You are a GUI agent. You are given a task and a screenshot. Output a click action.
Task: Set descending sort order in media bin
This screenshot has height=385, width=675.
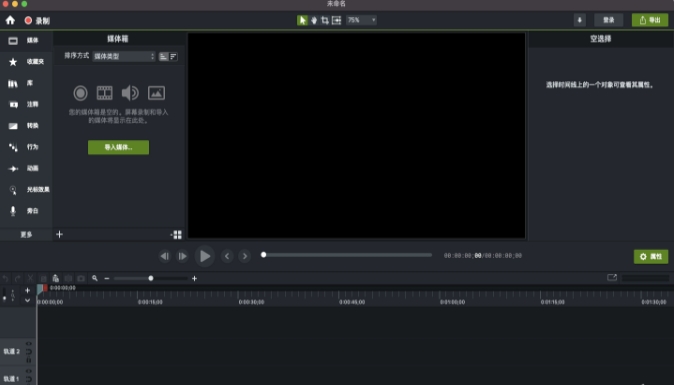click(x=173, y=56)
